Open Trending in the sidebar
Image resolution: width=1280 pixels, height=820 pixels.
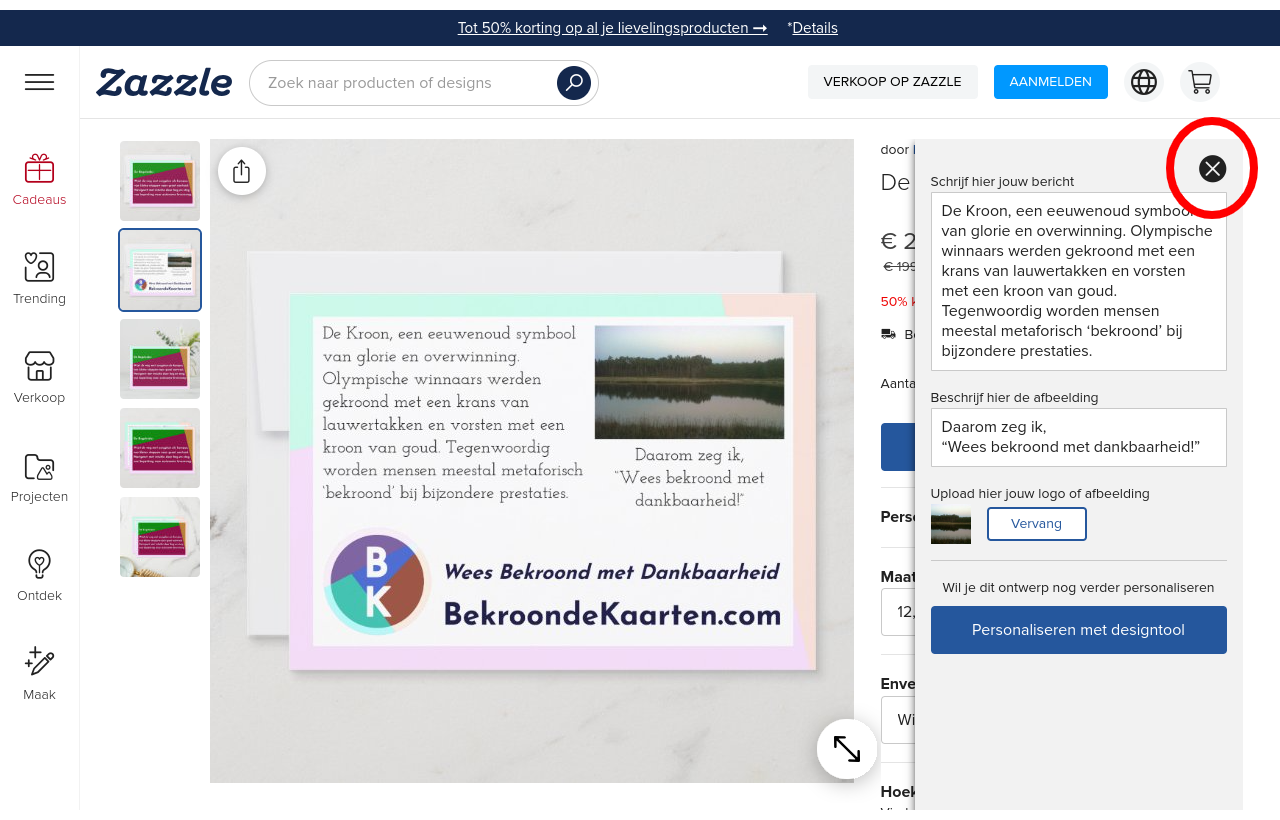(39, 279)
